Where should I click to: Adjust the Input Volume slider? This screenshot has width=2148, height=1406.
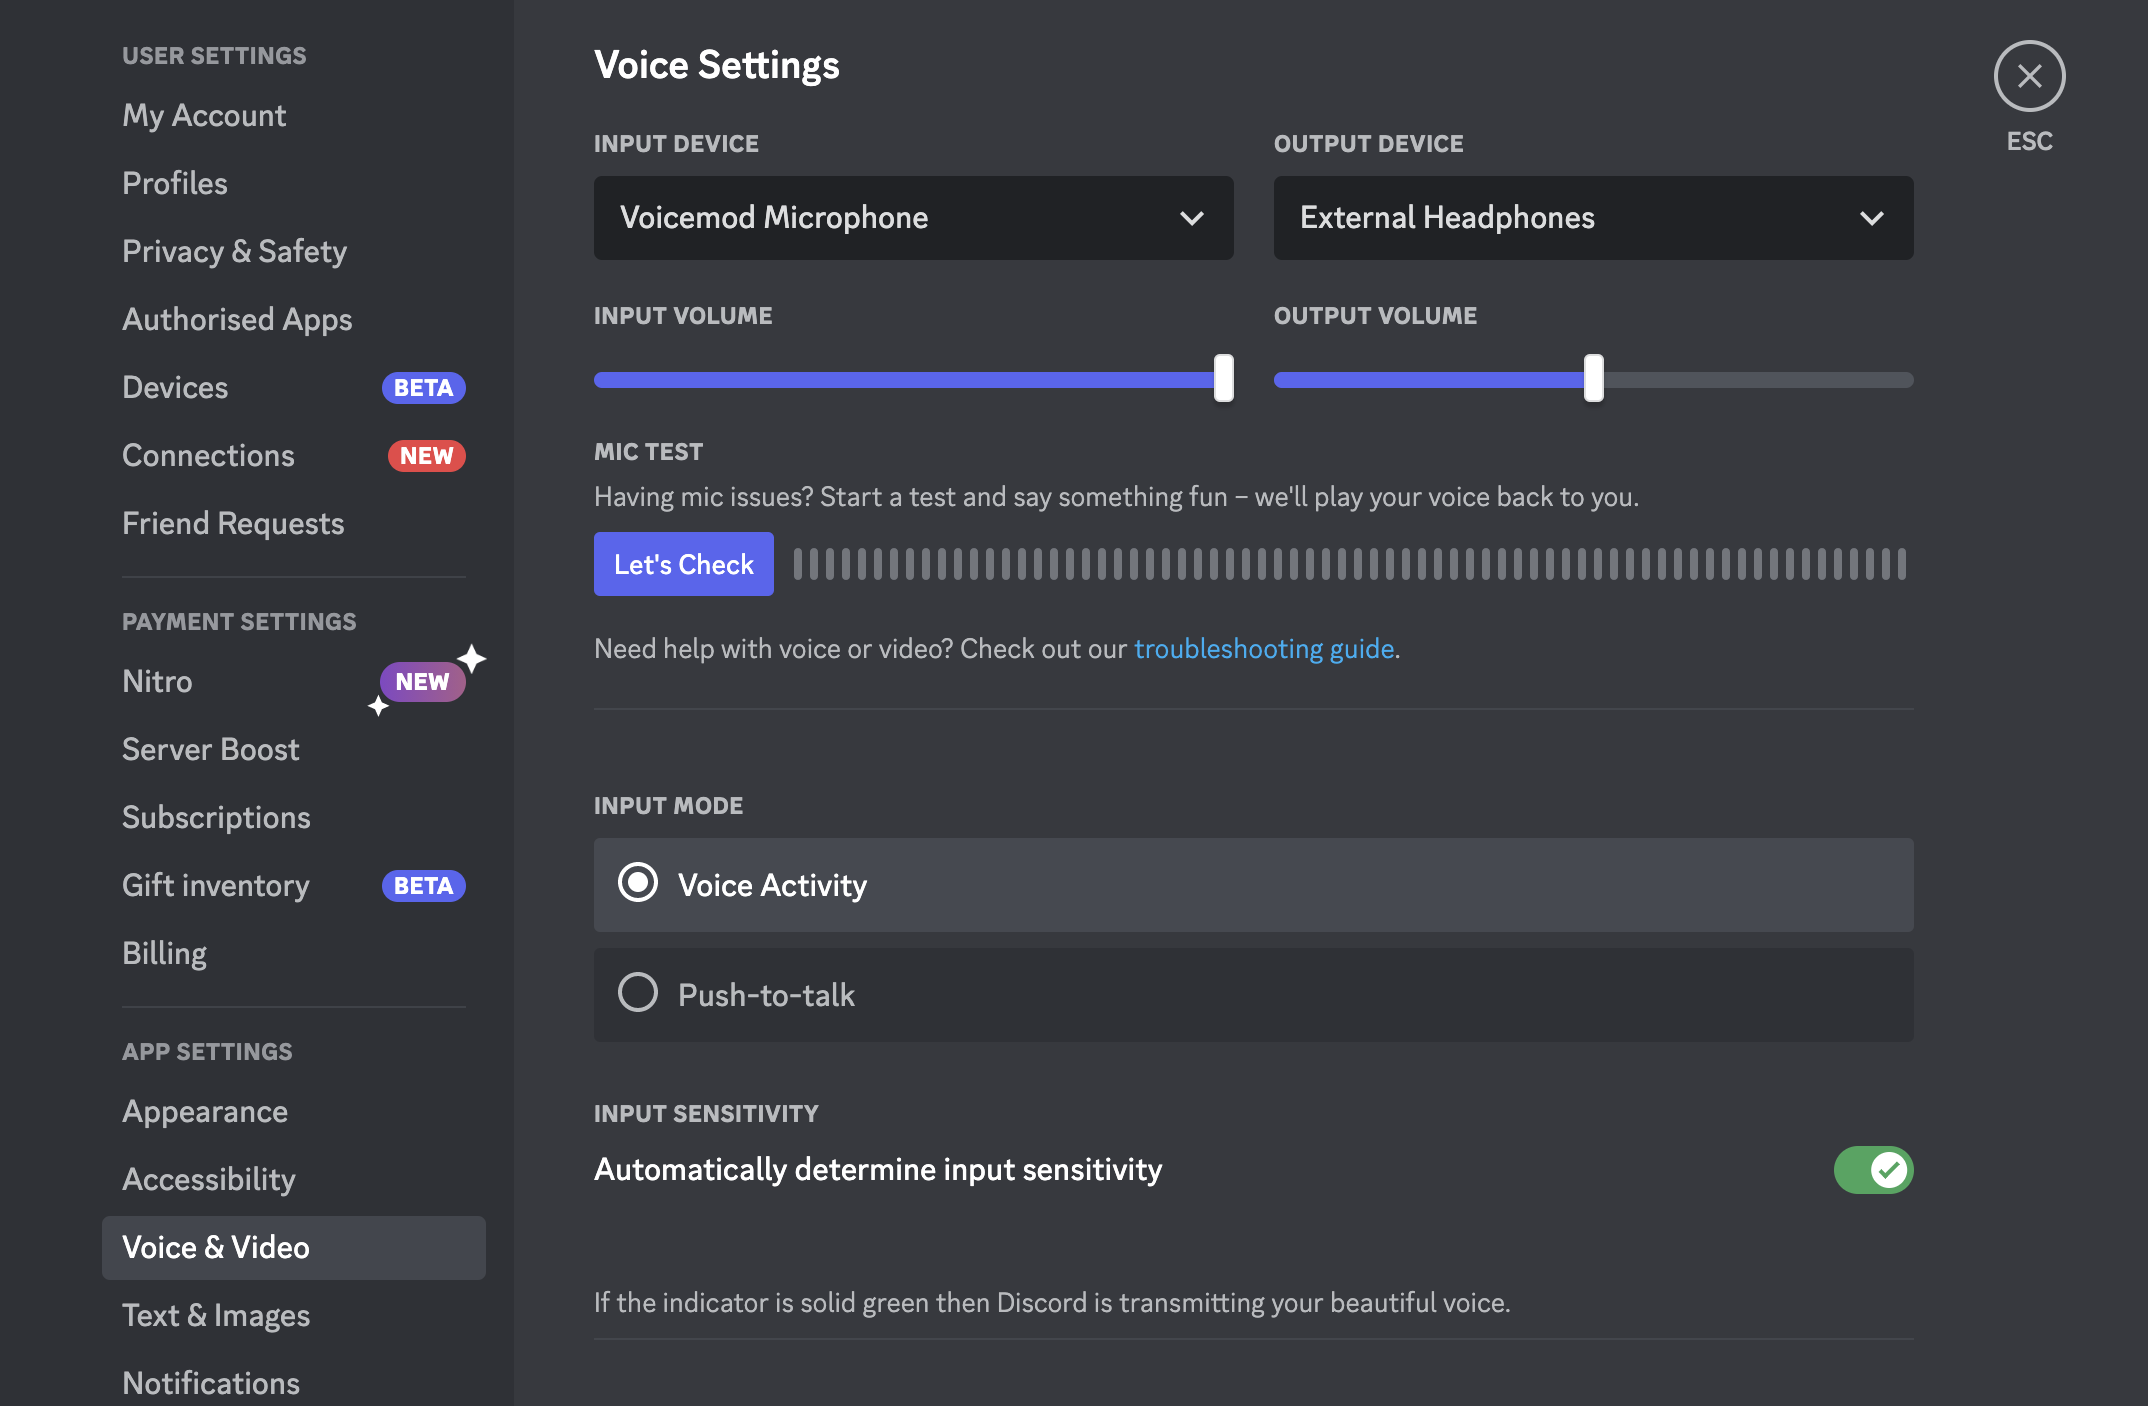[x=1222, y=380]
